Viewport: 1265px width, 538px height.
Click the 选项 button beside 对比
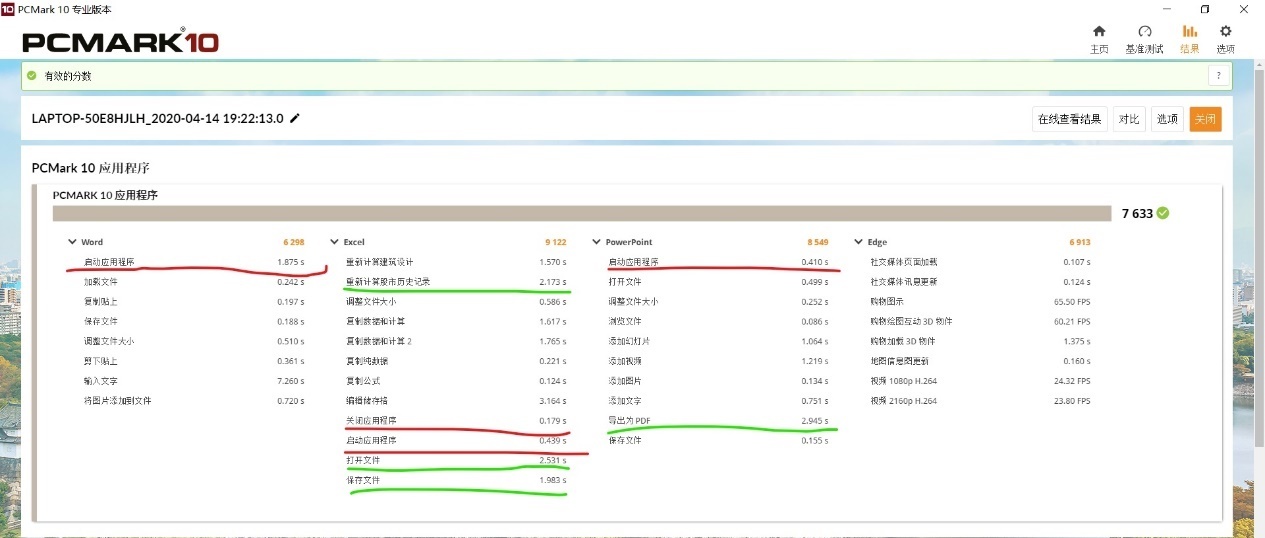click(1167, 119)
